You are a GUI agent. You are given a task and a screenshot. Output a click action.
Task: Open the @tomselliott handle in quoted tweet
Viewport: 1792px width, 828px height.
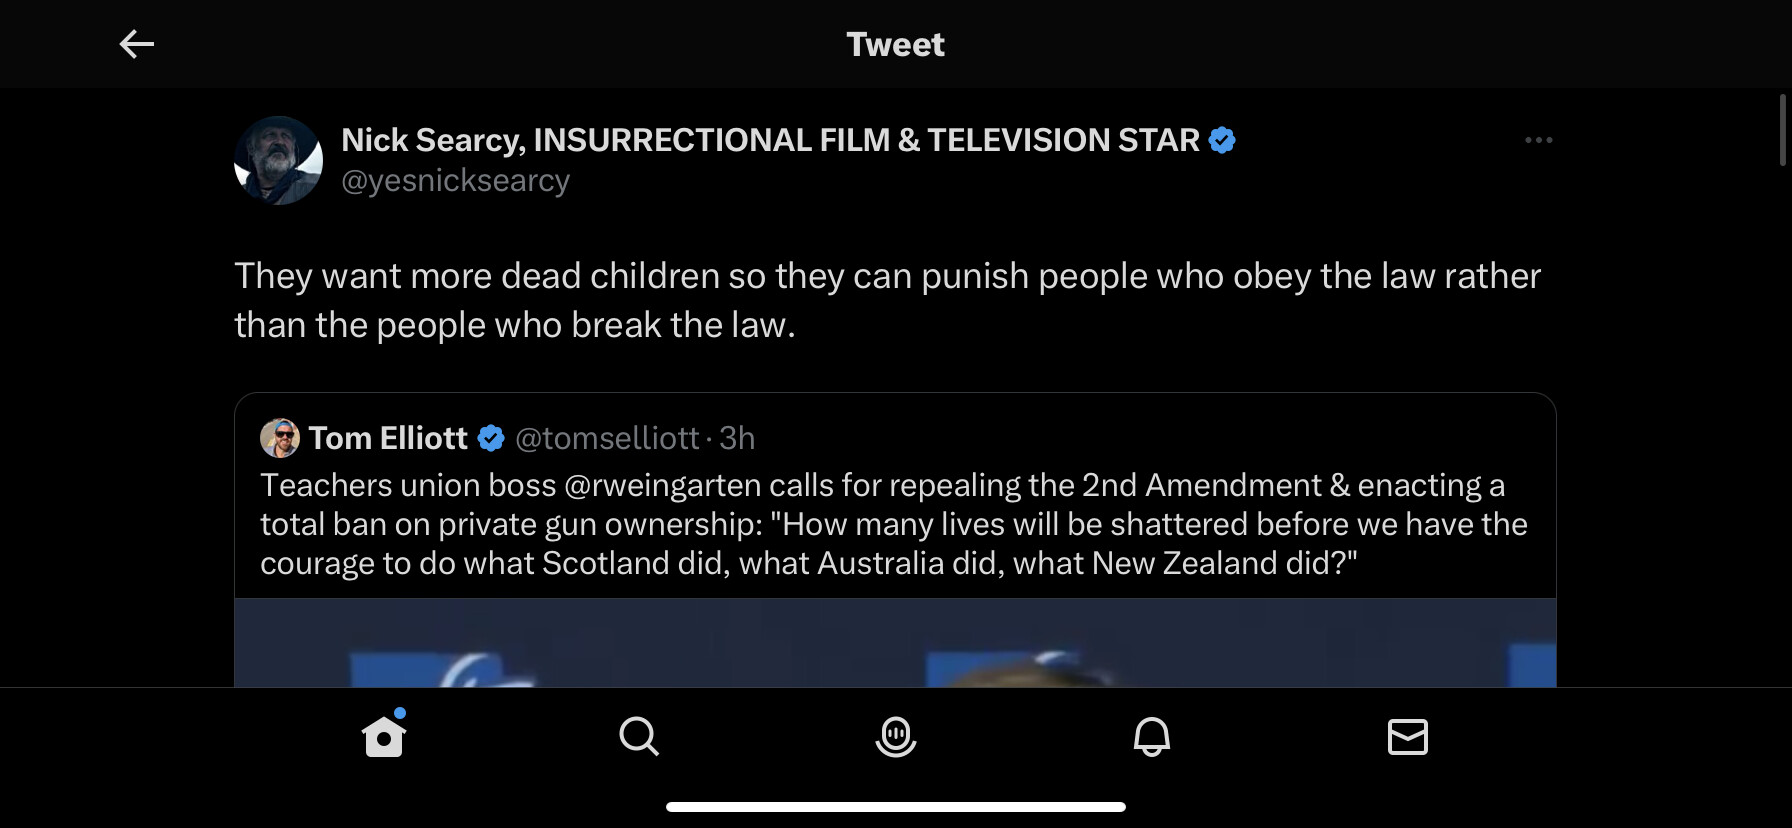(x=606, y=438)
